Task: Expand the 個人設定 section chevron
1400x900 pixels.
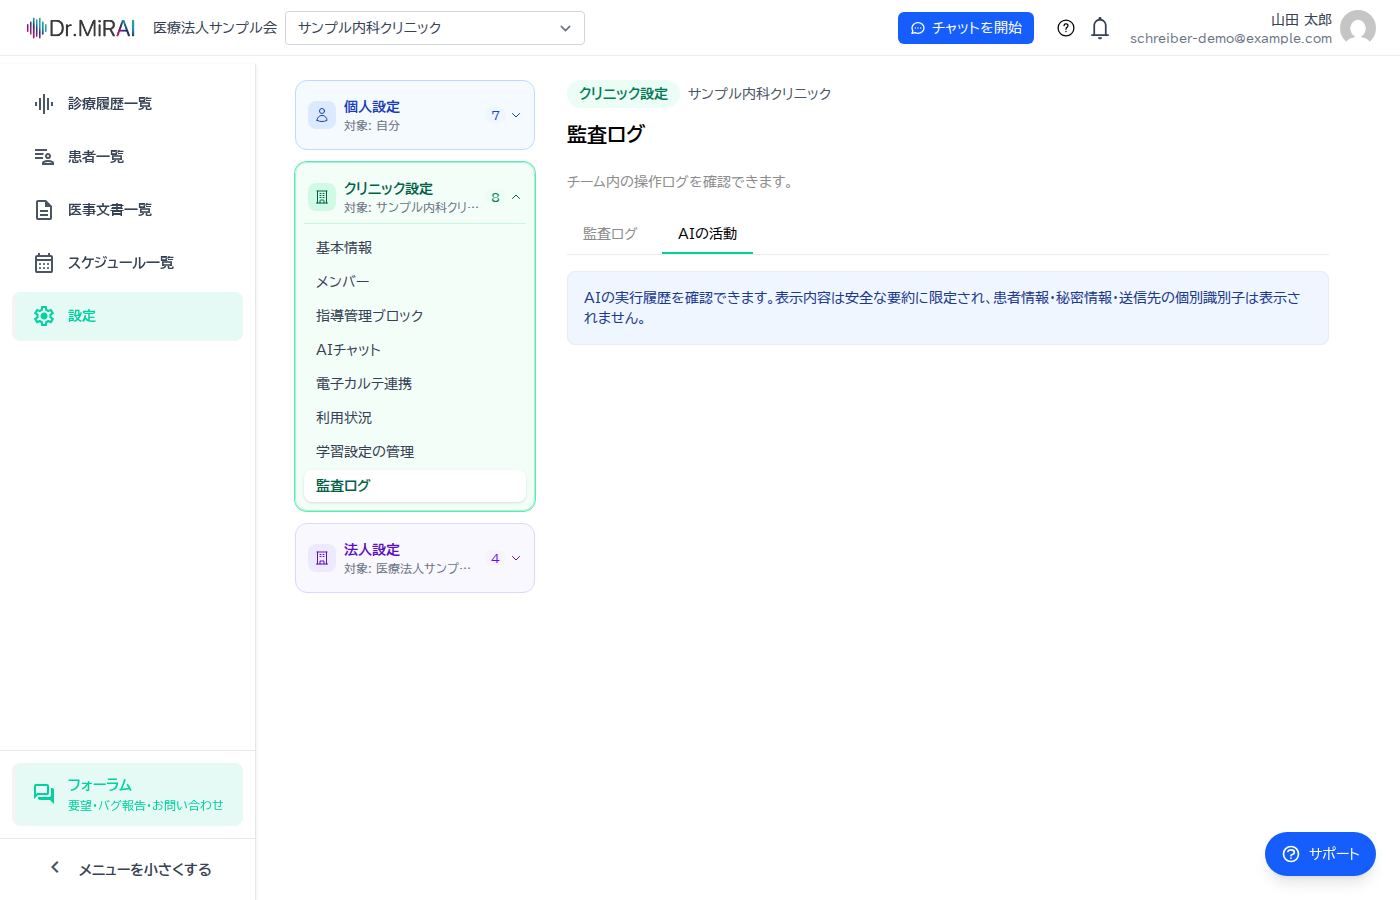Action: coord(516,115)
